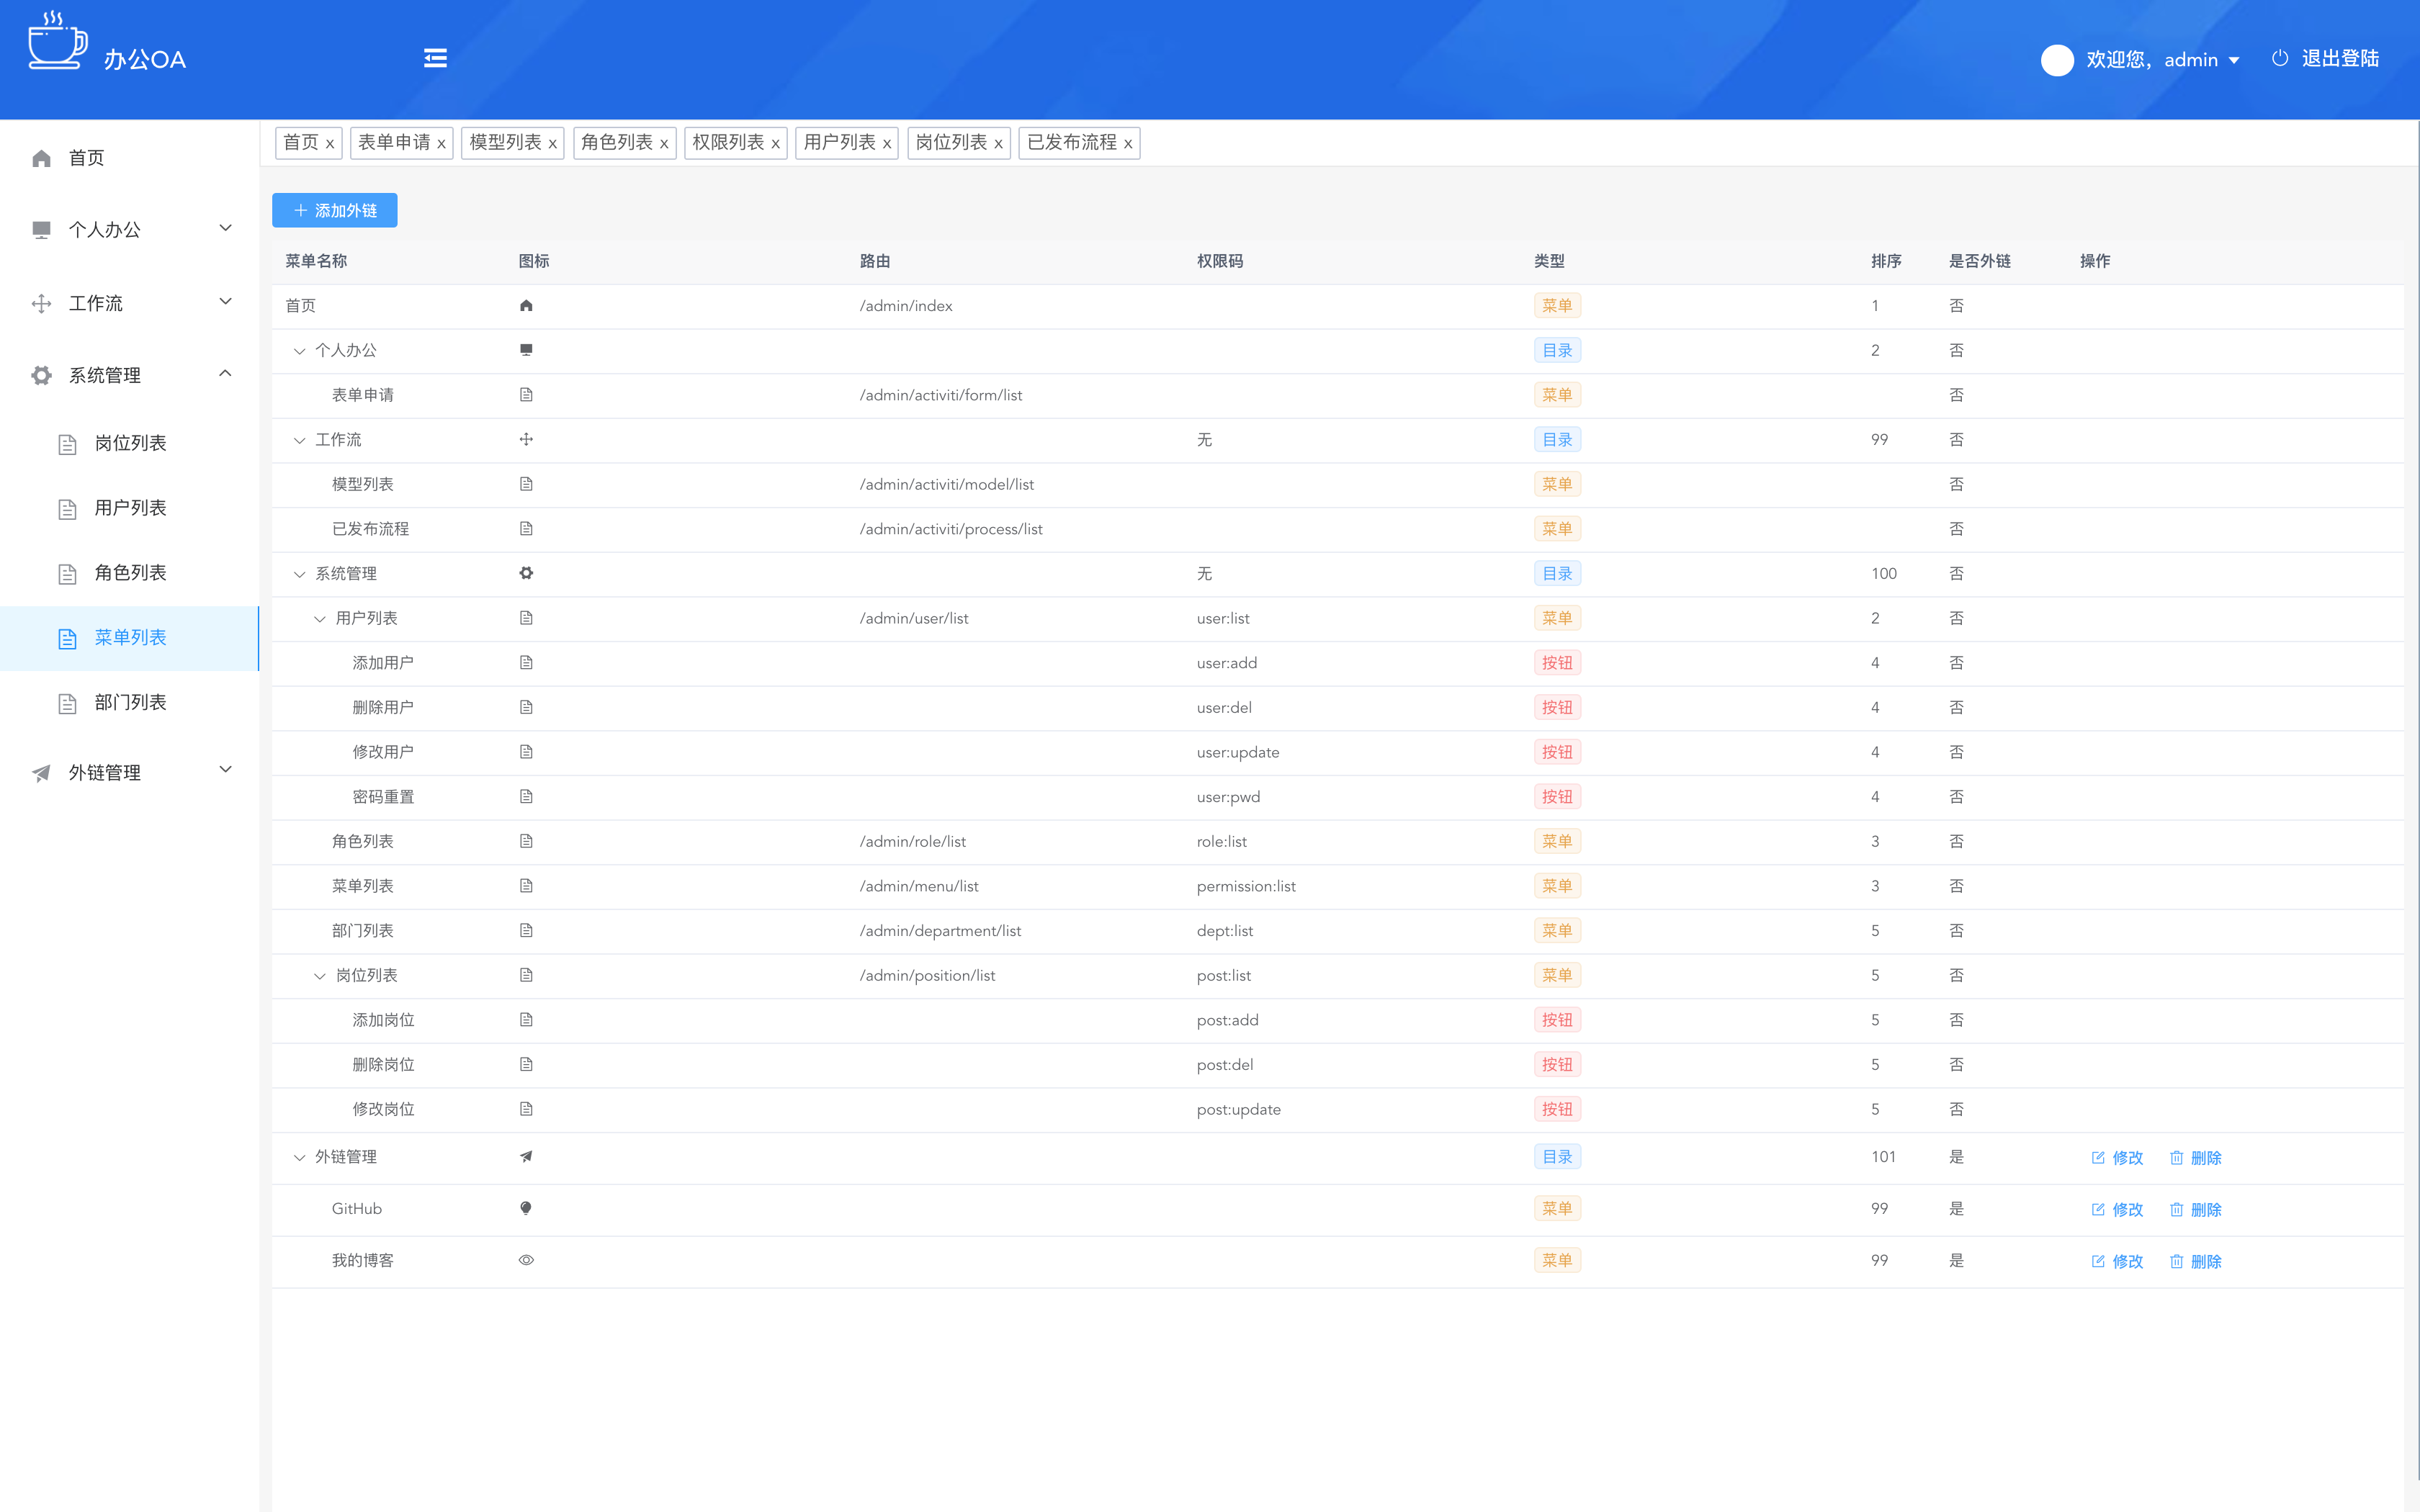Close the 岗位列表 tab
This screenshot has height=1512, width=2420.
[x=998, y=144]
